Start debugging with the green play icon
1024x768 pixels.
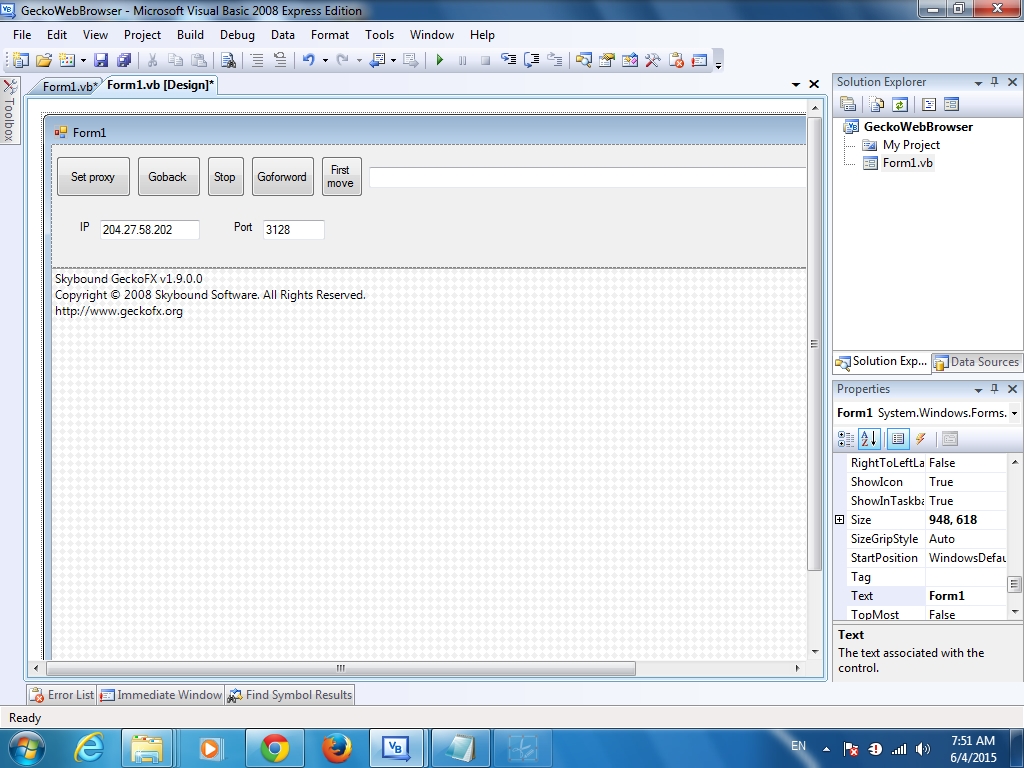click(440, 60)
